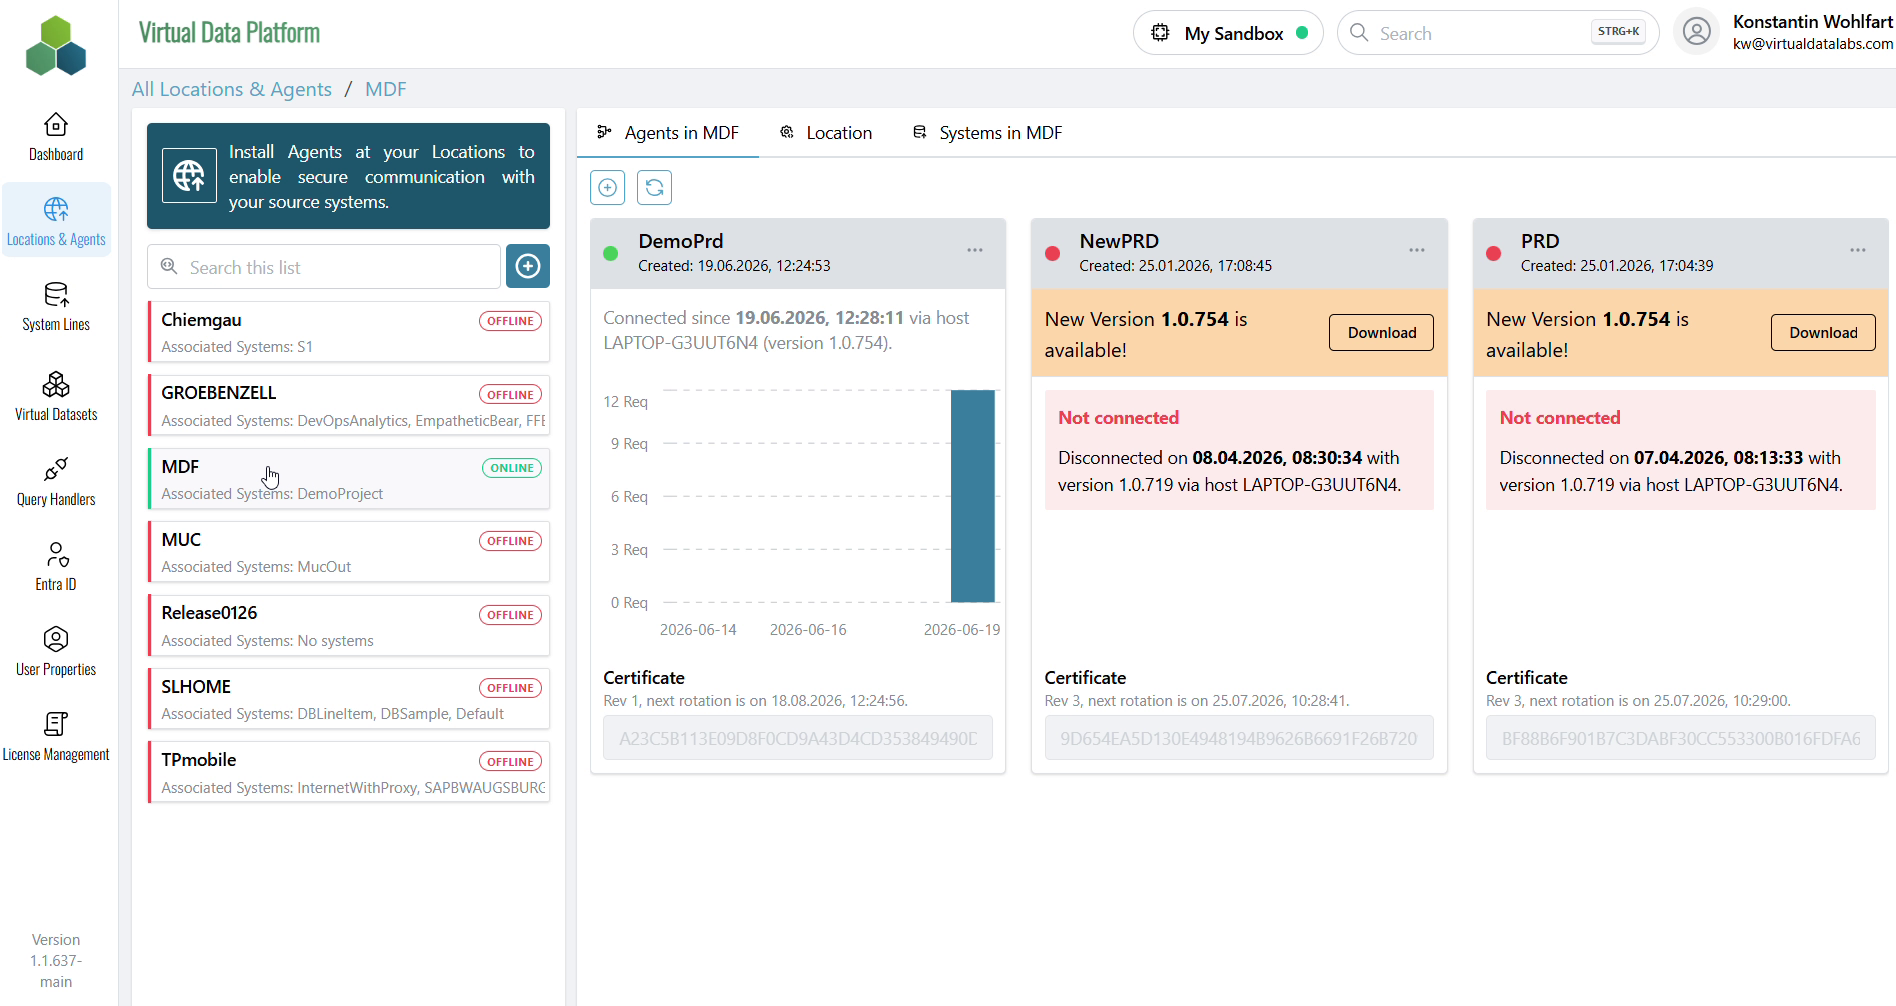Open Locations & Agents in sidebar
This screenshot has height=1006, width=1896.
click(56, 221)
